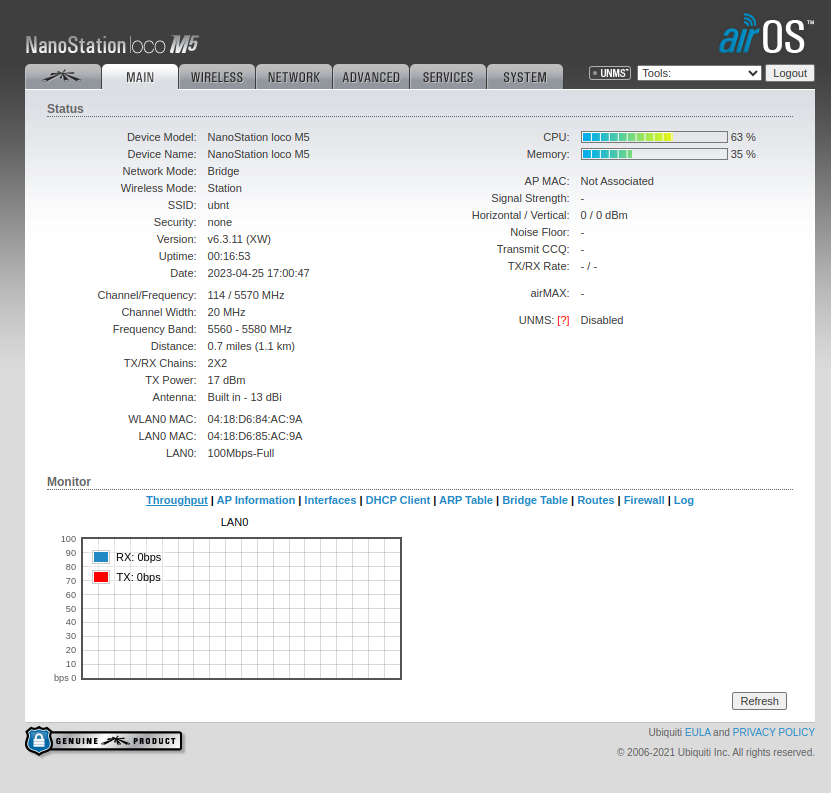Click the Channel Width value 20 MHz

click(226, 312)
